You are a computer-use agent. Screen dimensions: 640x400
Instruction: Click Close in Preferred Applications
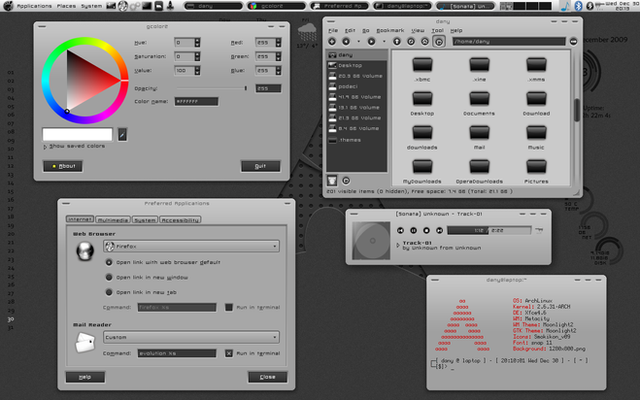[267, 377]
